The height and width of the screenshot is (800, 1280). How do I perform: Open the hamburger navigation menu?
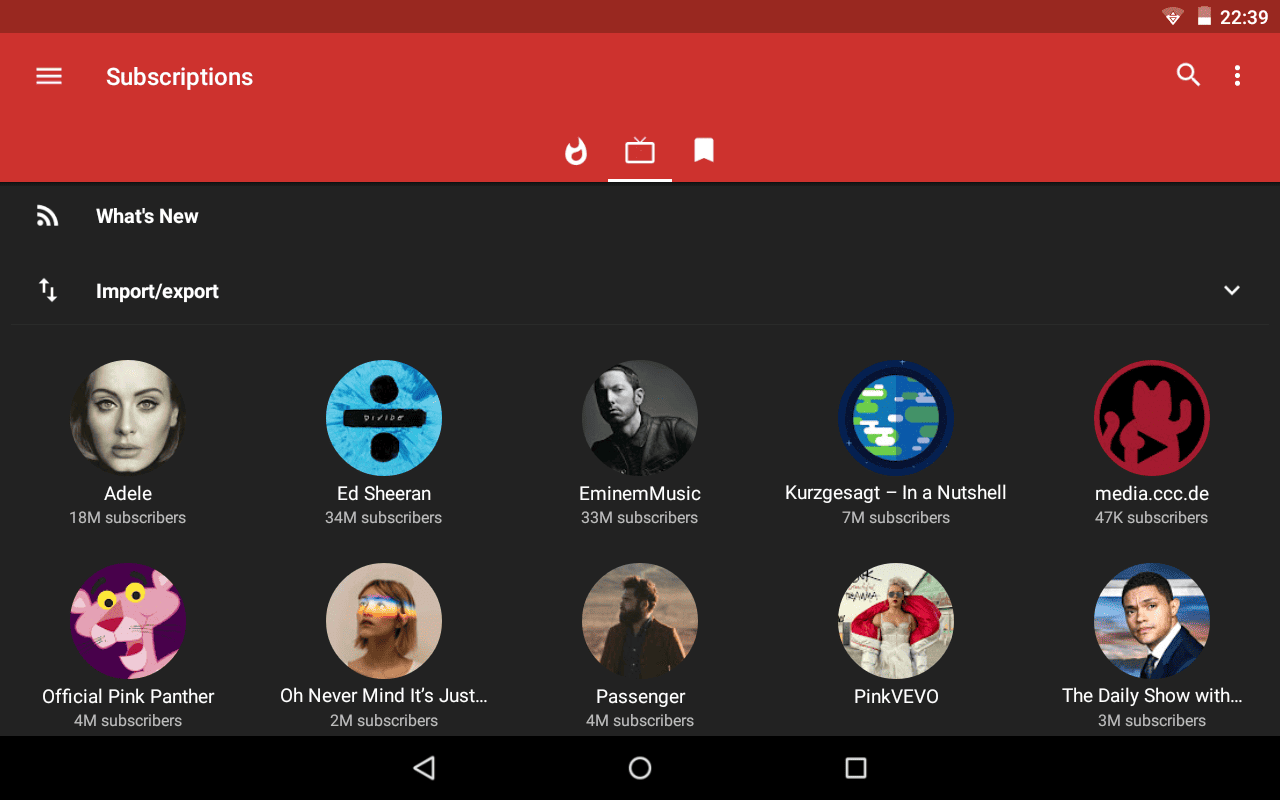[49, 76]
